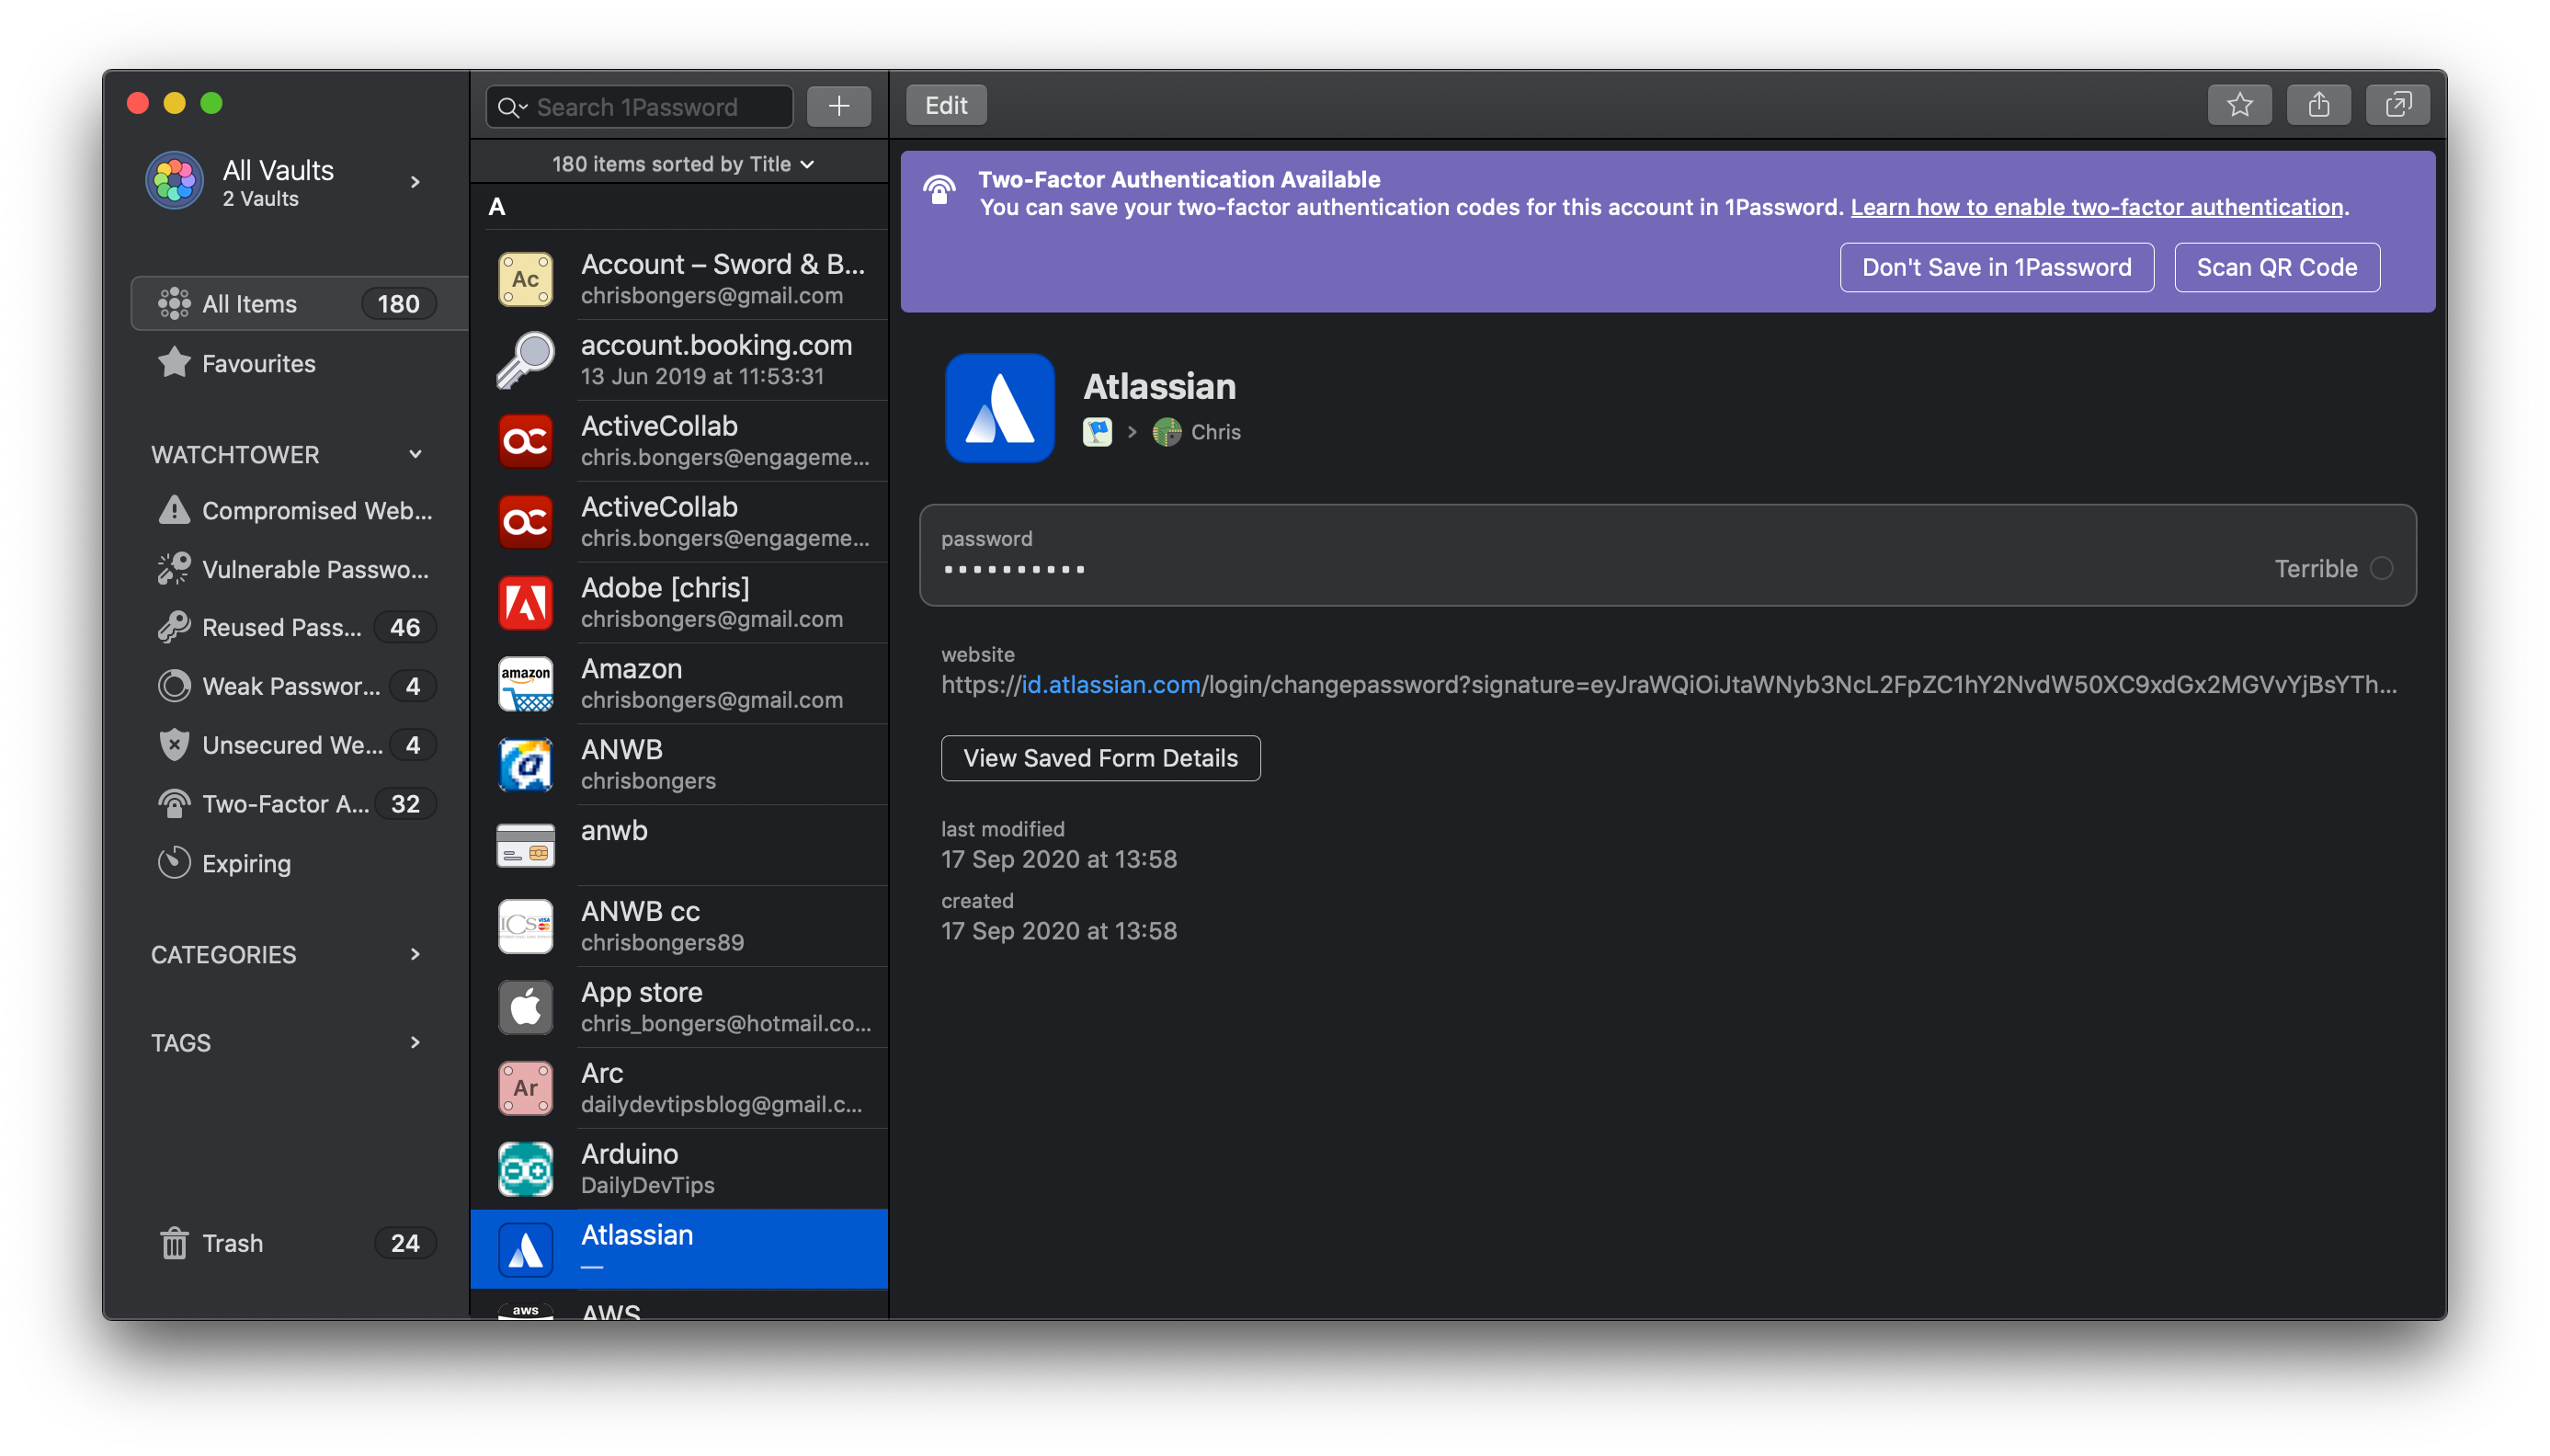This screenshot has height=1456, width=2550.
Task: Select the App store Apple icon
Action: point(525,1007)
